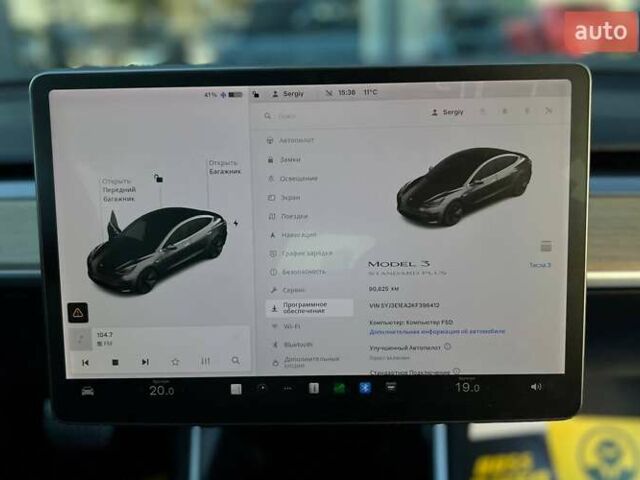The width and height of the screenshot is (640, 480).
Task: Tap the battery level indicator at 41%
Action: point(223,95)
